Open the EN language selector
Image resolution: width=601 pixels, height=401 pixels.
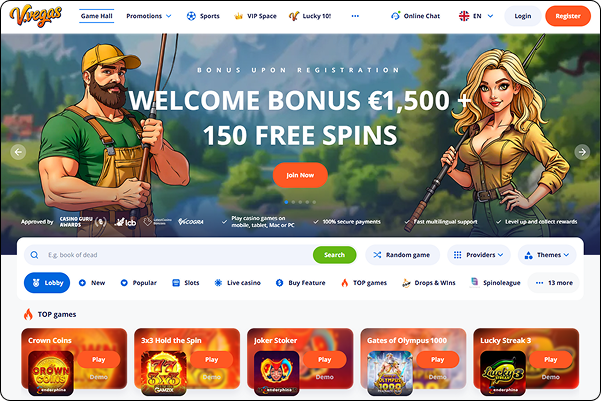pyautogui.click(x=476, y=16)
